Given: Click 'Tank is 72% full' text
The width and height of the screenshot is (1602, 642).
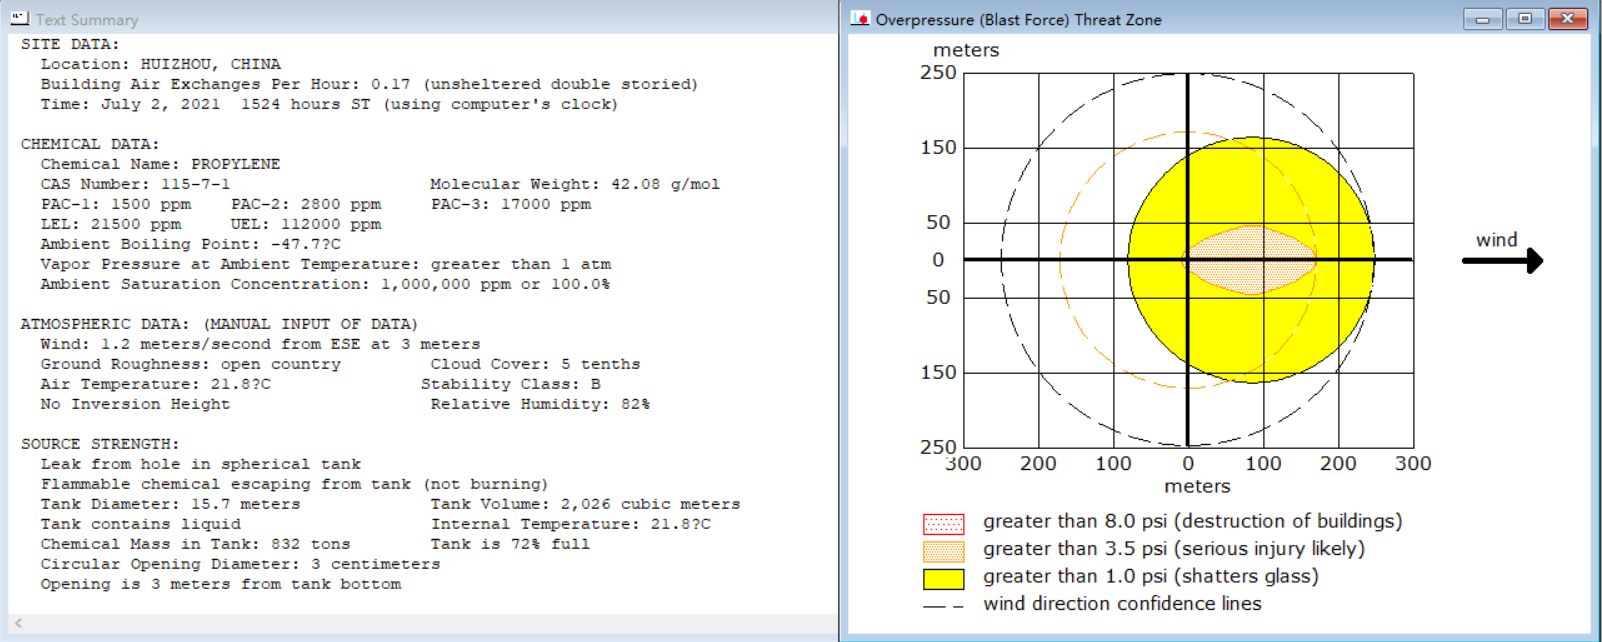Looking at the screenshot, I should [510, 544].
